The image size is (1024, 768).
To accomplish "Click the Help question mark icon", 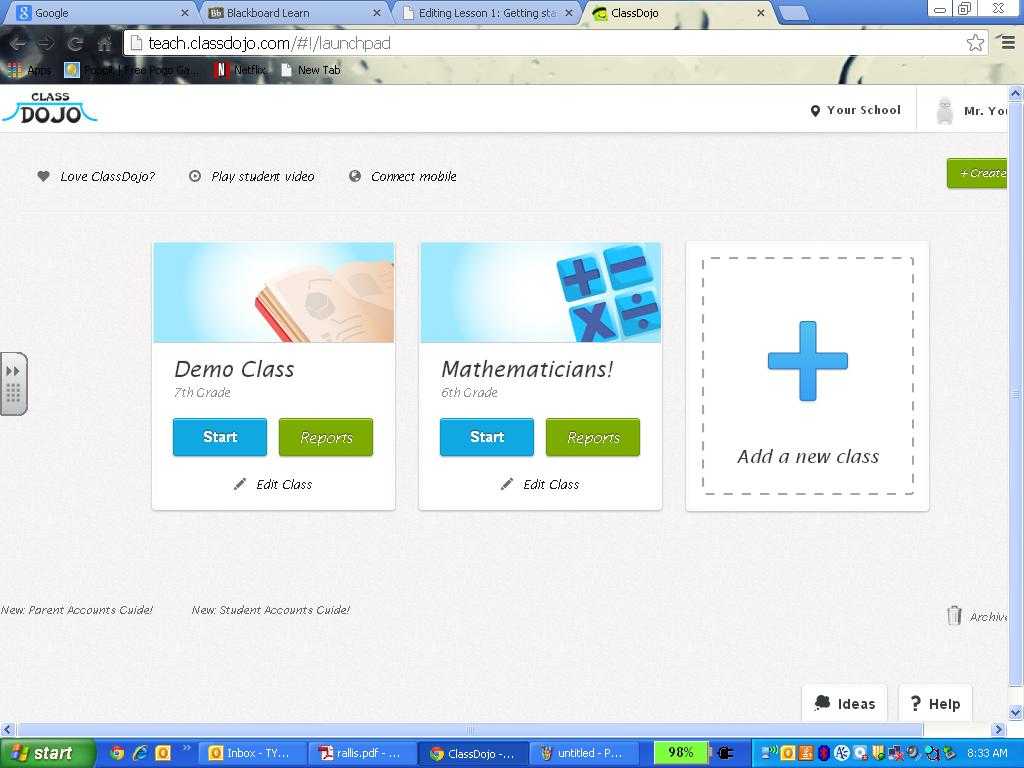I will tap(916, 703).
